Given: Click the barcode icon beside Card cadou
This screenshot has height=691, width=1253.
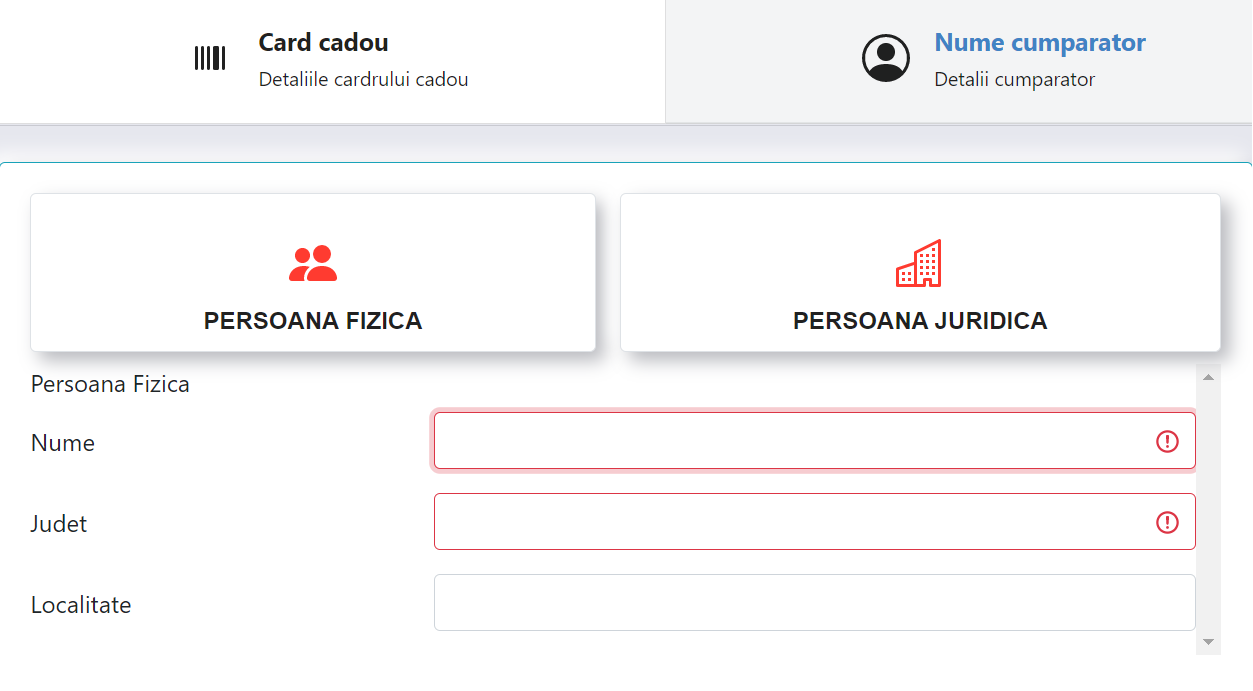Looking at the screenshot, I should coord(210,58).
